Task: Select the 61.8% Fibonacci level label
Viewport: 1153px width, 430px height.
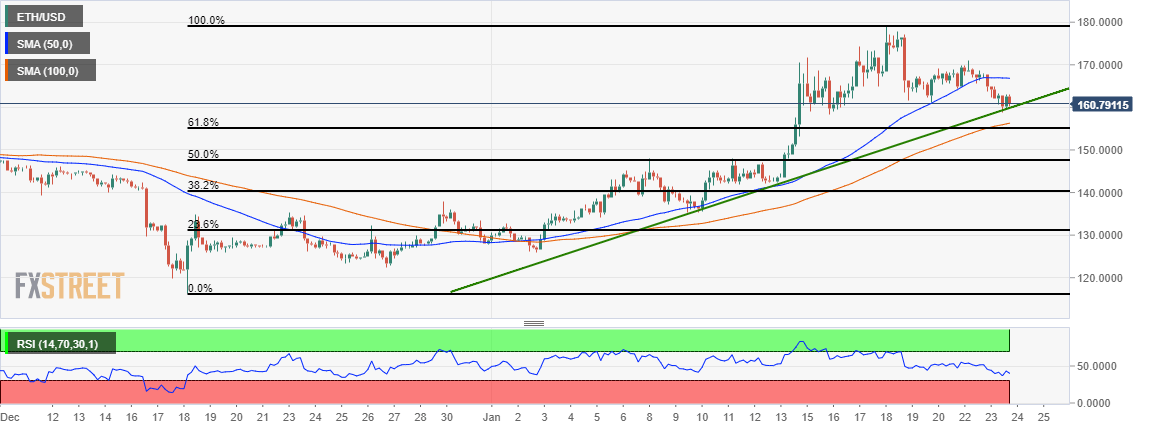Action: pyautogui.click(x=204, y=123)
